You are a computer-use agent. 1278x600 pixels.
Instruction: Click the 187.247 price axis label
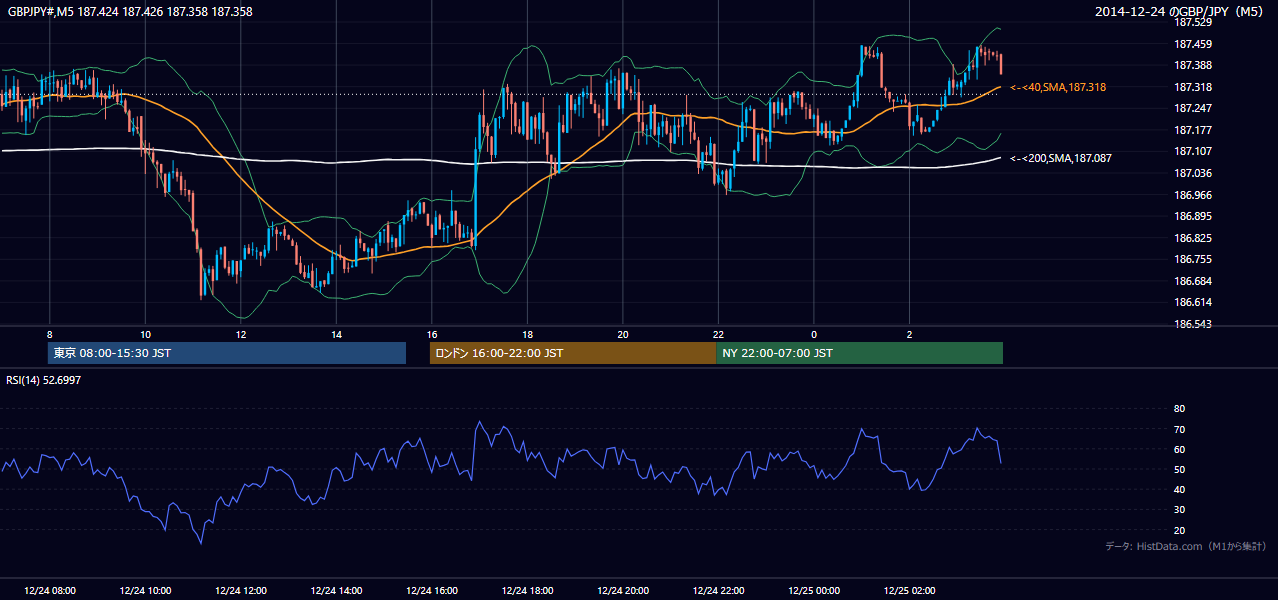click(1192, 108)
